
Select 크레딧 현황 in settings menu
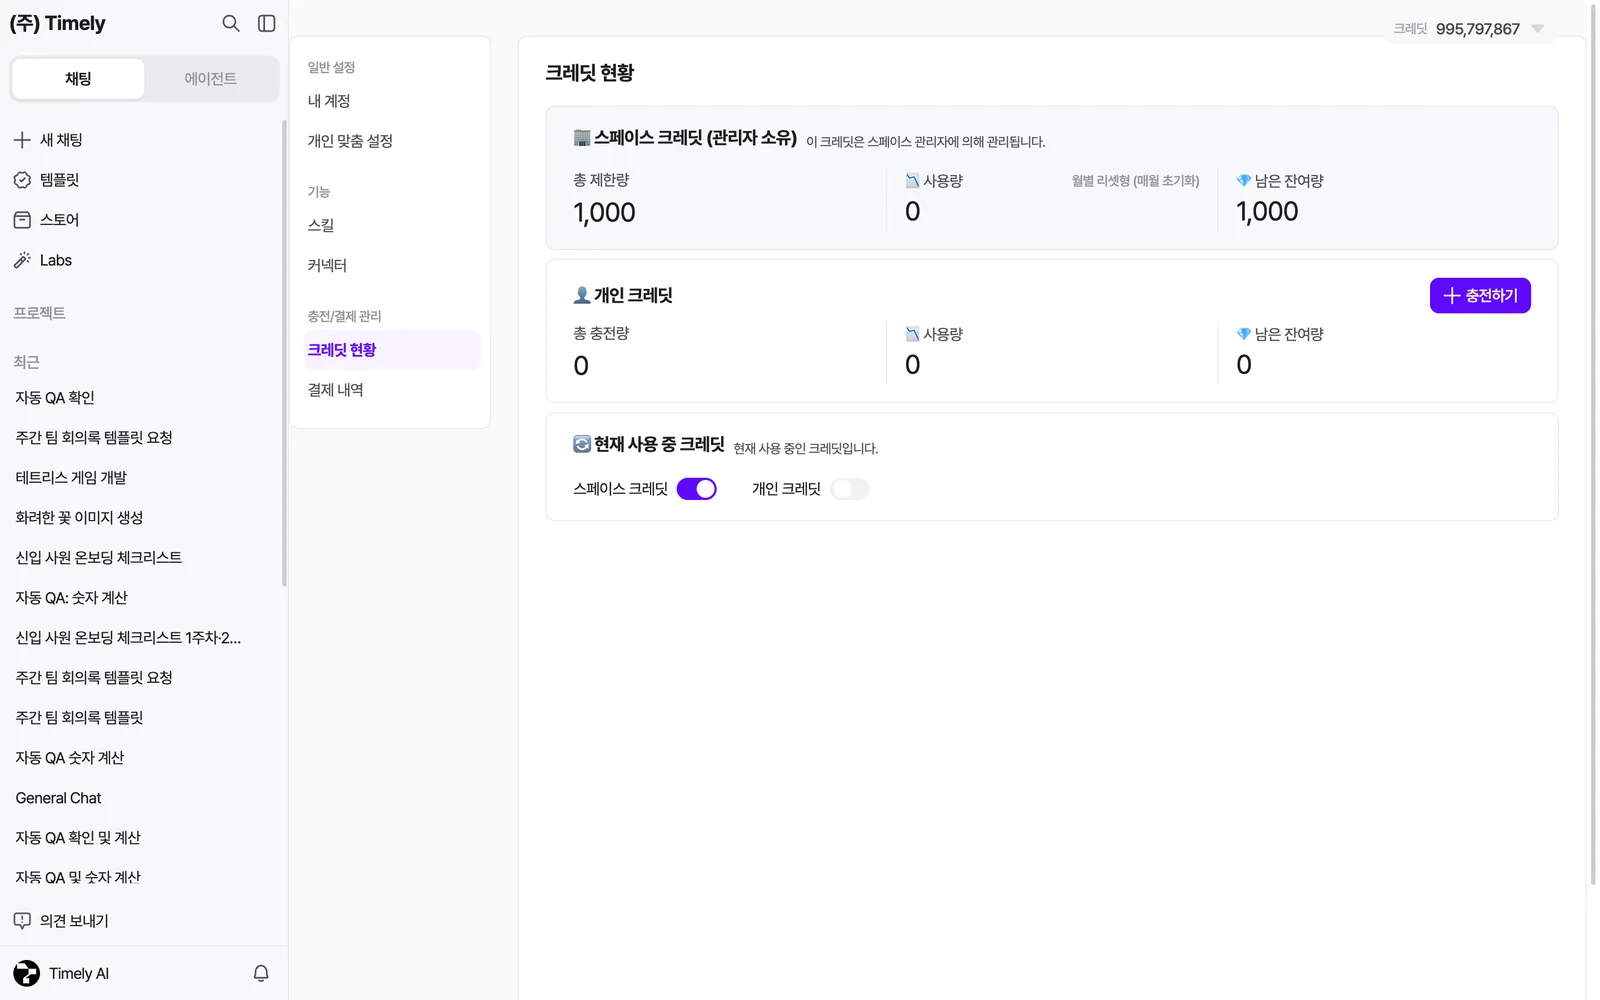(390, 350)
